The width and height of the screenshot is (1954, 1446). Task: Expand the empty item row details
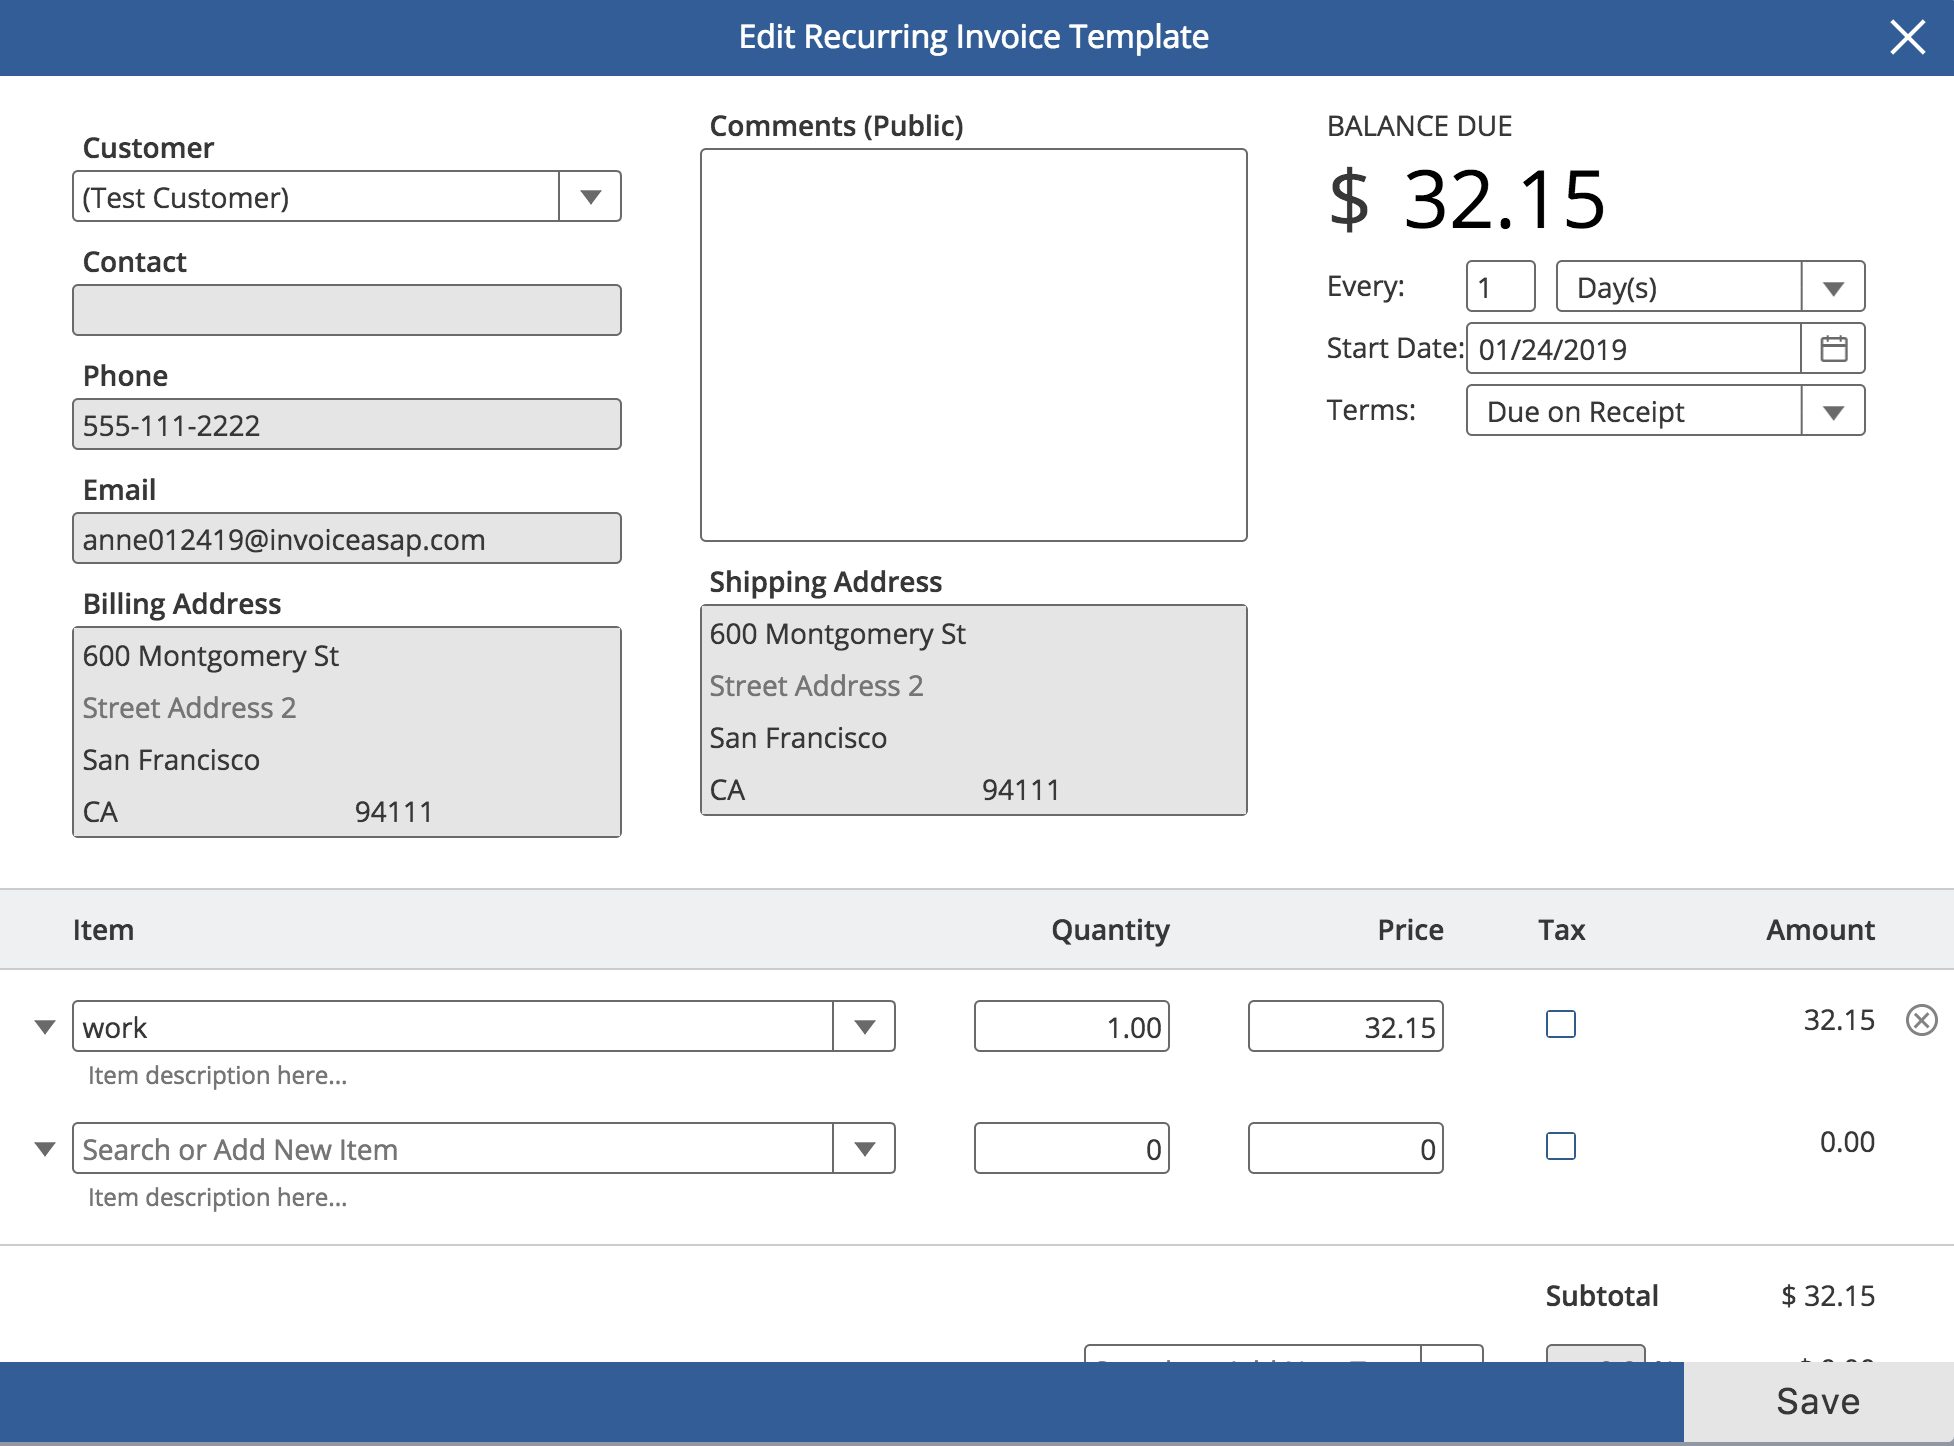[x=45, y=1149]
